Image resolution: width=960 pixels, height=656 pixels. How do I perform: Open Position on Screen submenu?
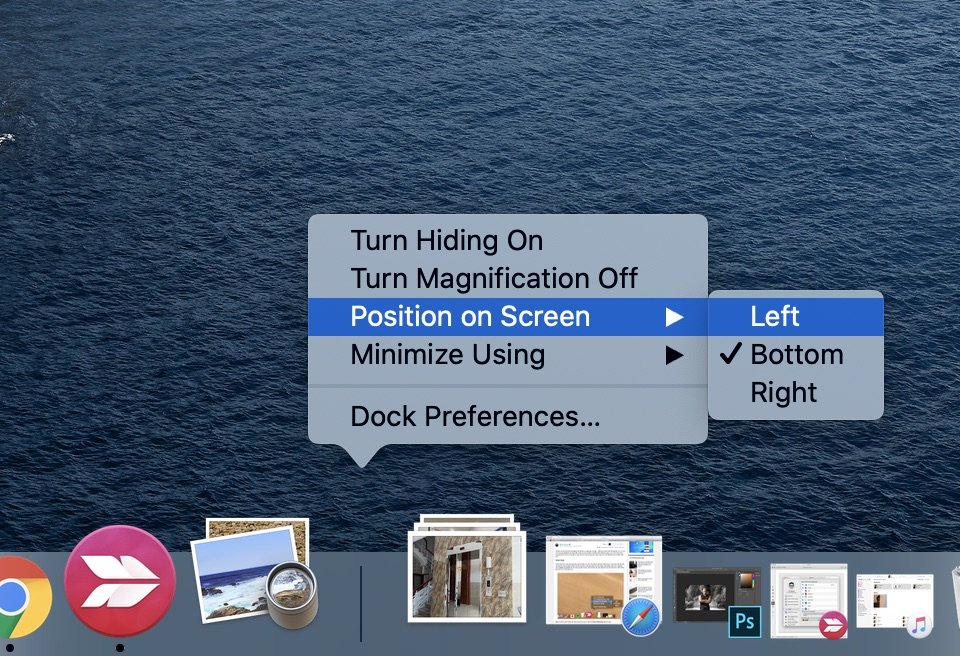coord(508,317)
